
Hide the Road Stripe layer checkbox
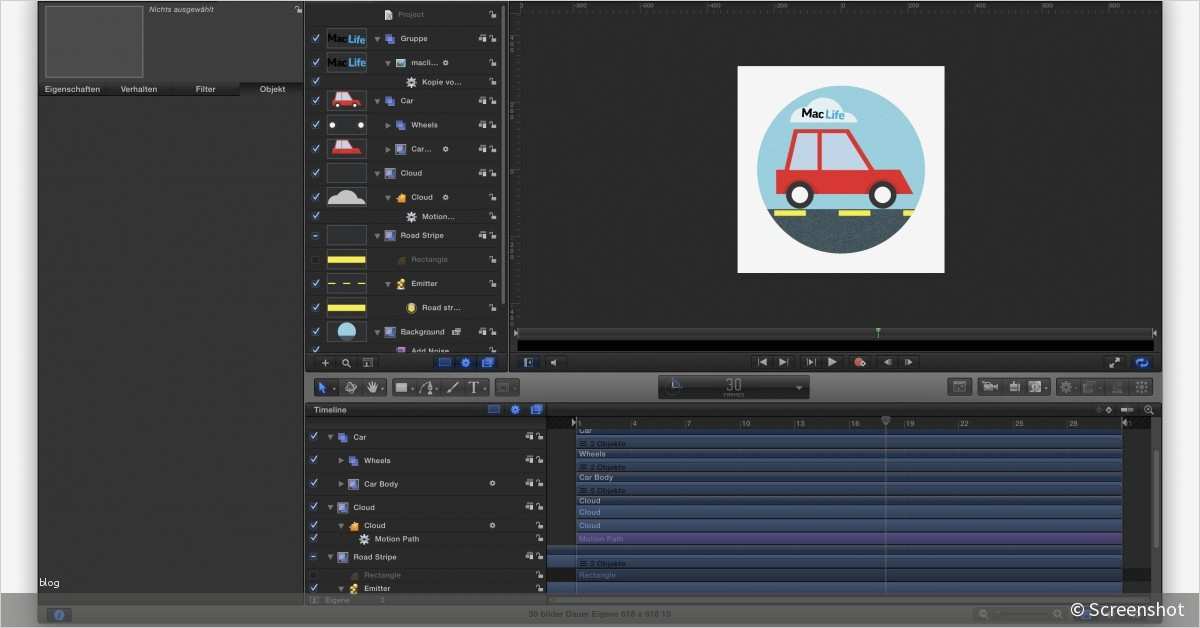tap(314, 235)
